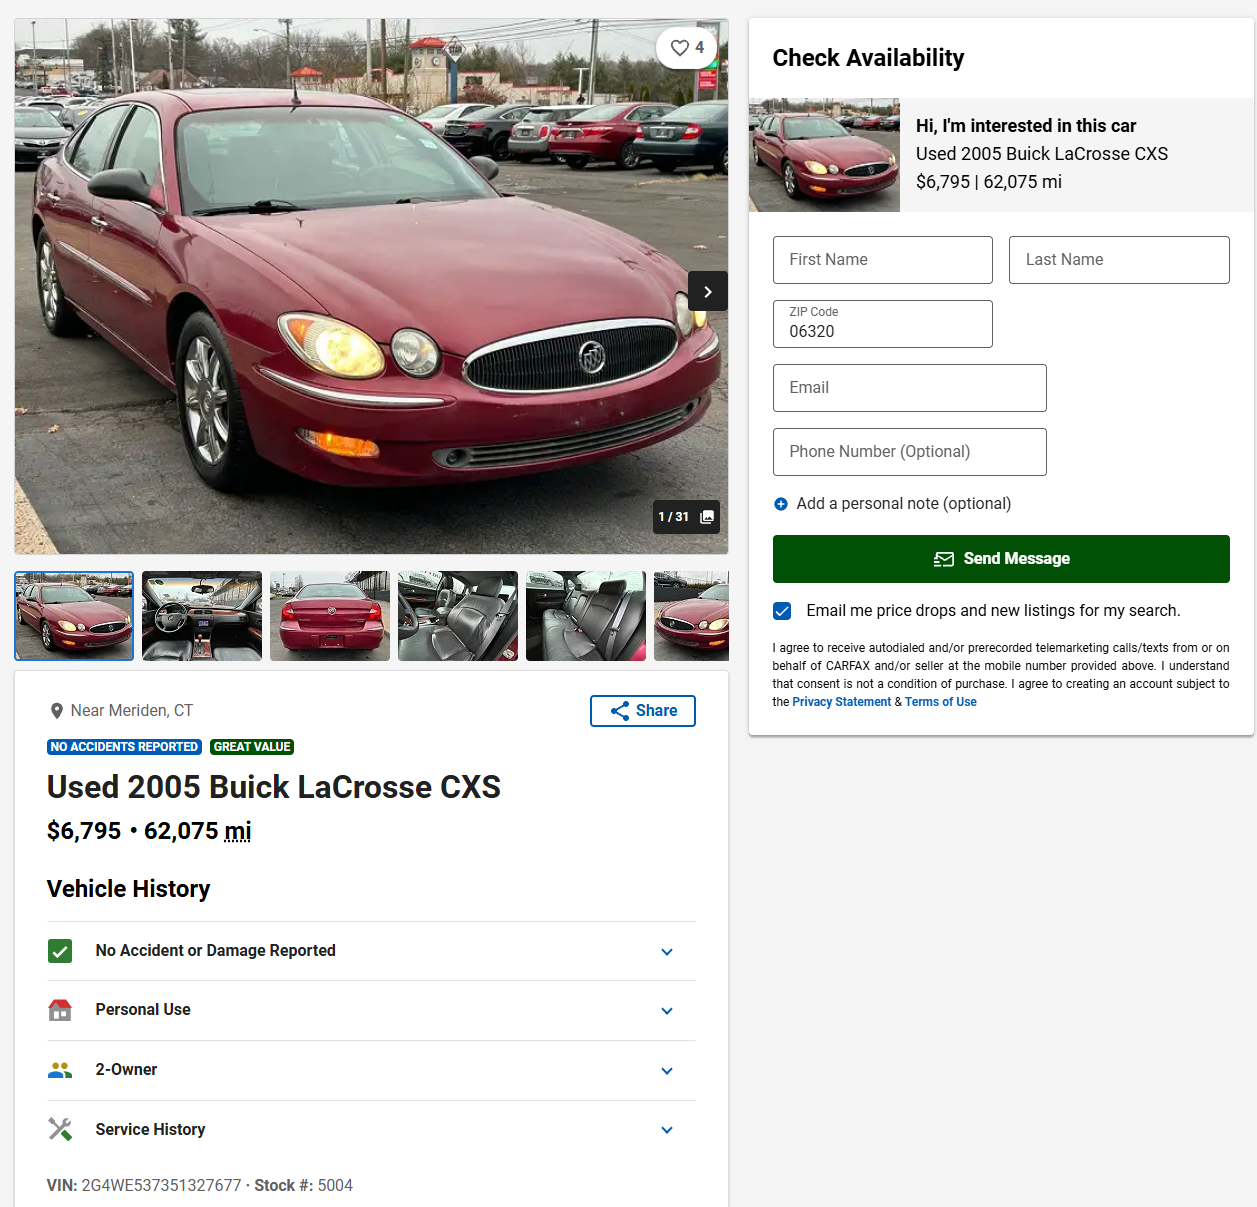
Task: Click the Stock # 5004 text
Action: tap(304, 1186)
